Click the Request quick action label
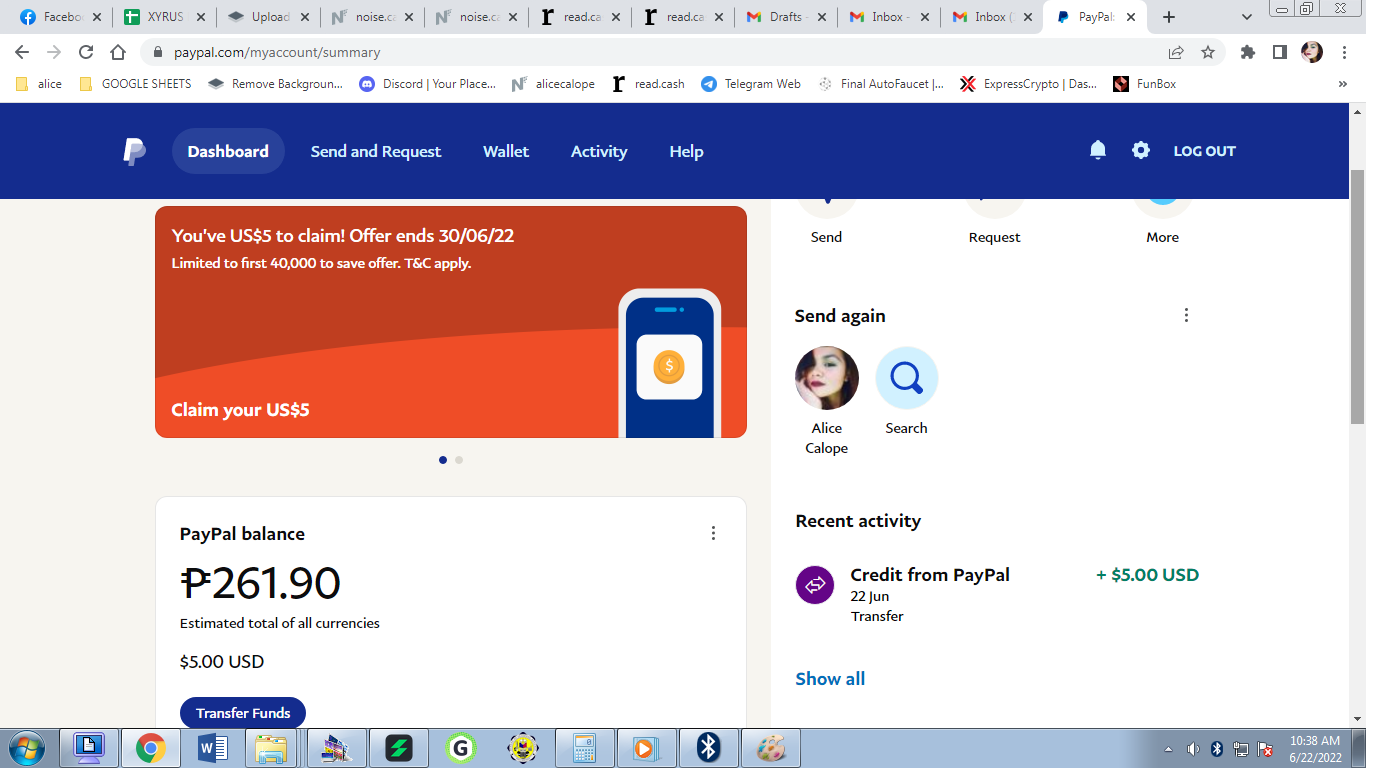The image size is (1384, 784). point(995,237)
